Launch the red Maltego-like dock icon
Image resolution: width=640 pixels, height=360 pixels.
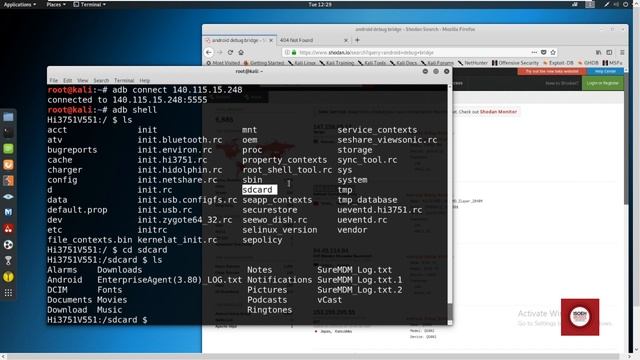tap(8, 229)
